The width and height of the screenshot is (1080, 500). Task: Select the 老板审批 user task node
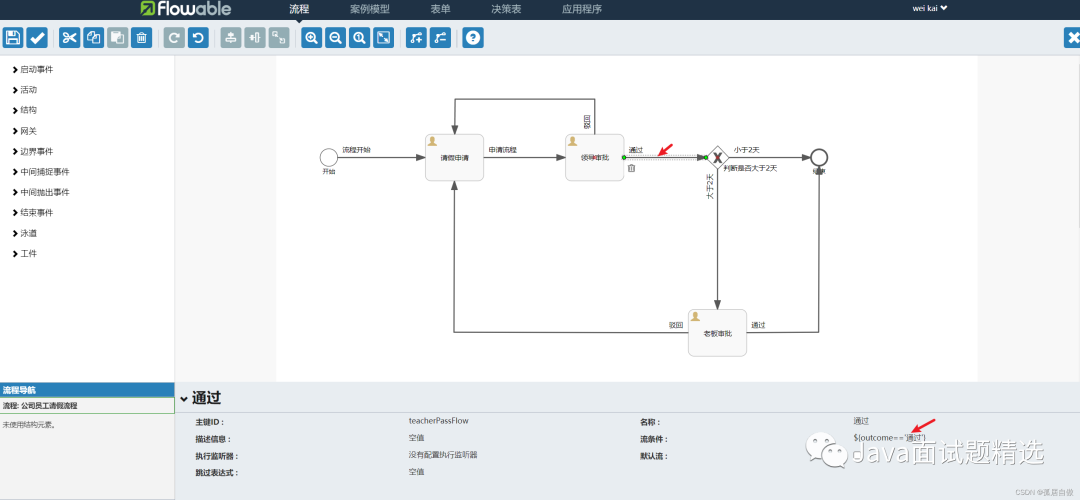click(717, 333)
